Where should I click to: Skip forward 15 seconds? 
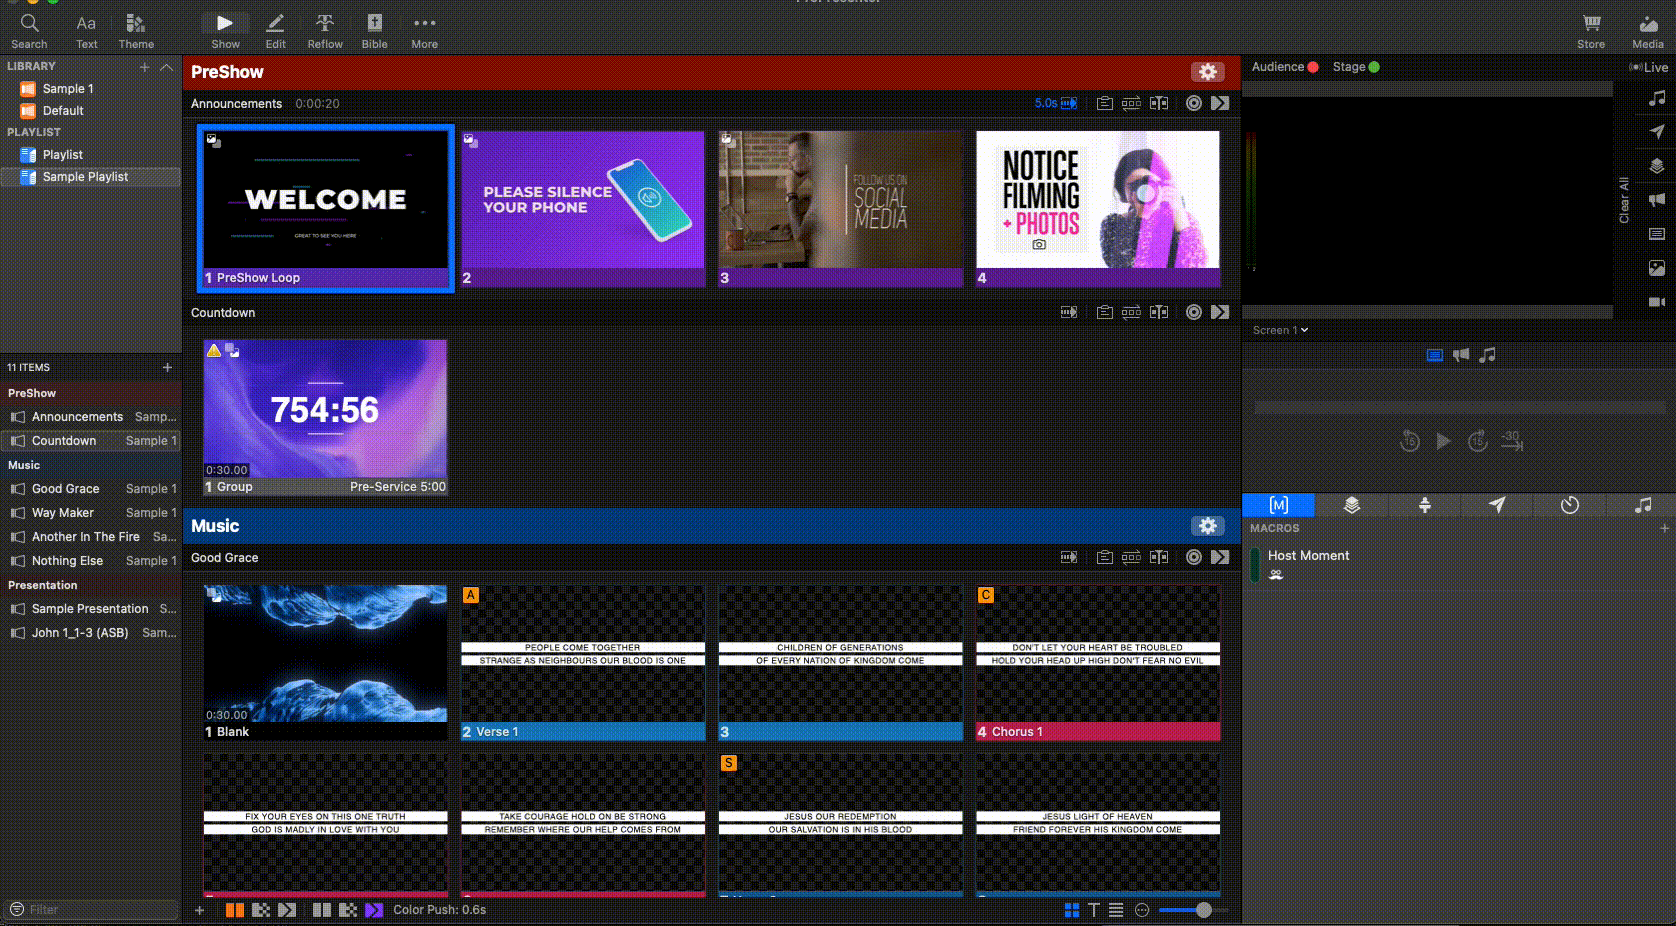(x=1477, y=441)
